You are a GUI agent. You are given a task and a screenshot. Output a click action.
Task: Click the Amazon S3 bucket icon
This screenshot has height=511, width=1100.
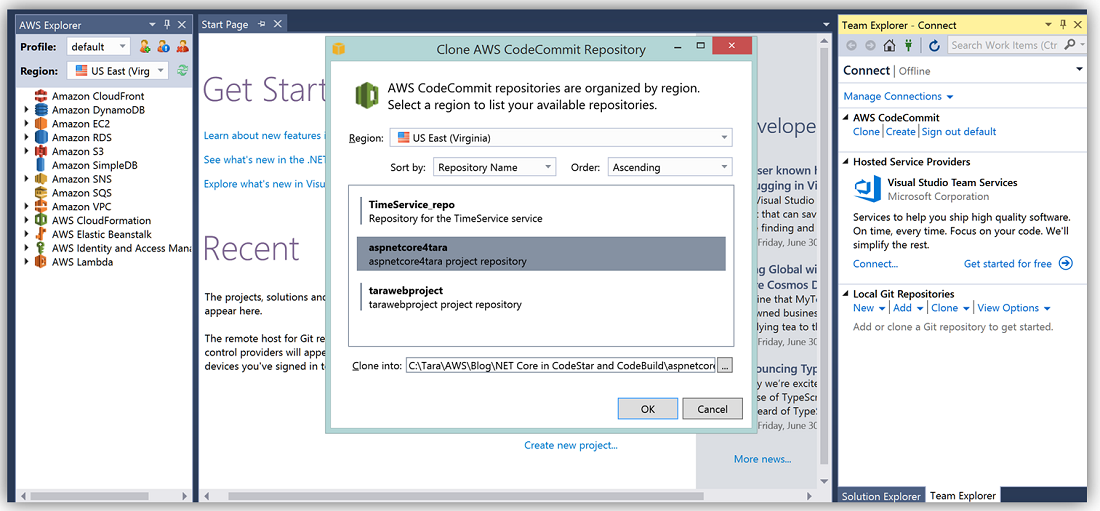click(41, 152)
